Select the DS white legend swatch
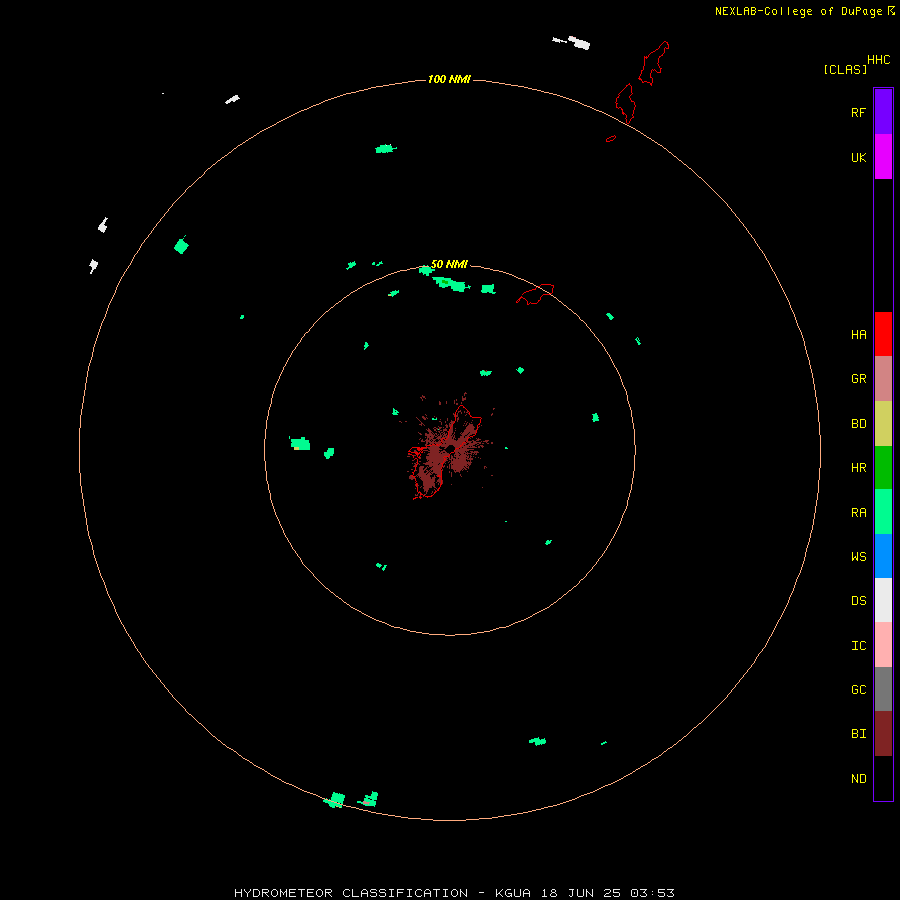This screenshot has height=900, width=900. pyautogui.click(x=883, y=600)
